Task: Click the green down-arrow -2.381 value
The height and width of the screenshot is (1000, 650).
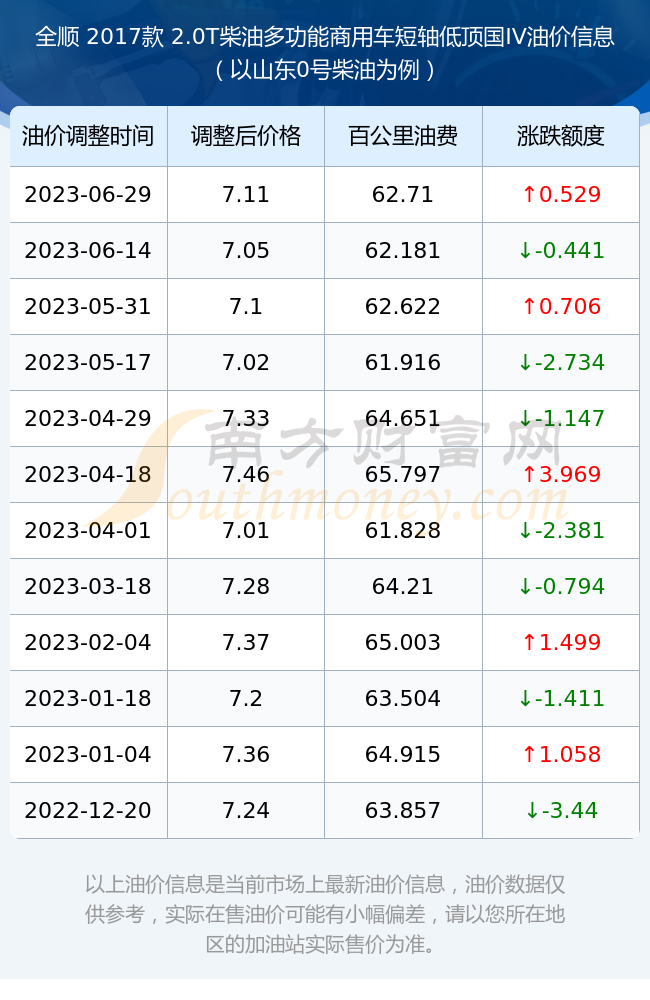Action: [561, 531]
